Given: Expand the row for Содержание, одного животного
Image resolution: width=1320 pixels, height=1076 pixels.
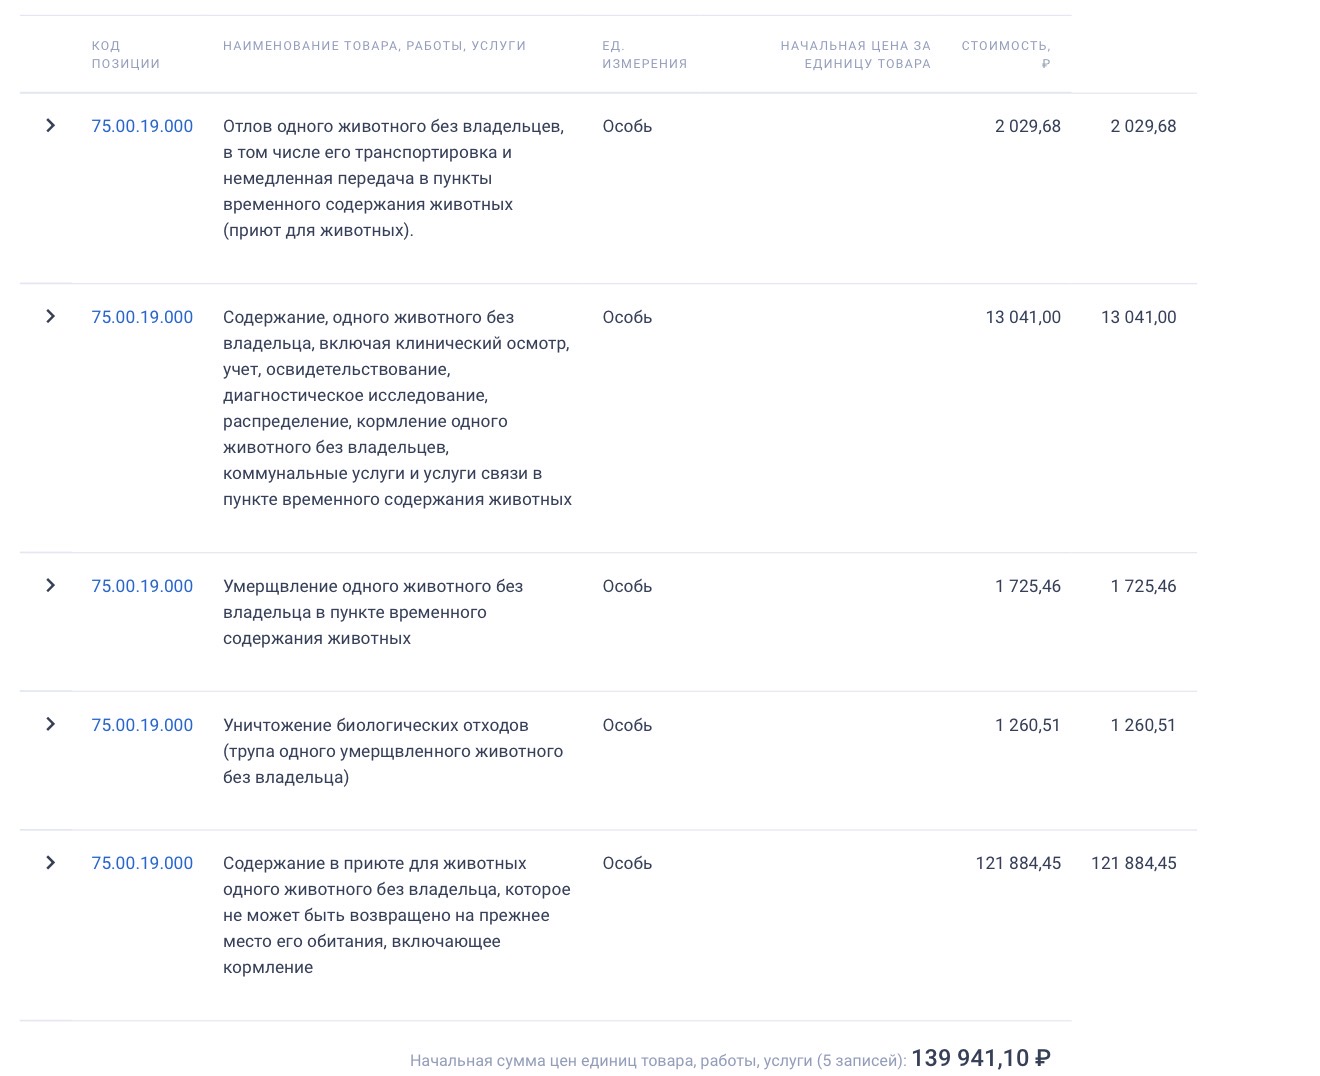Looking at the screenshot, I should 50,317.
